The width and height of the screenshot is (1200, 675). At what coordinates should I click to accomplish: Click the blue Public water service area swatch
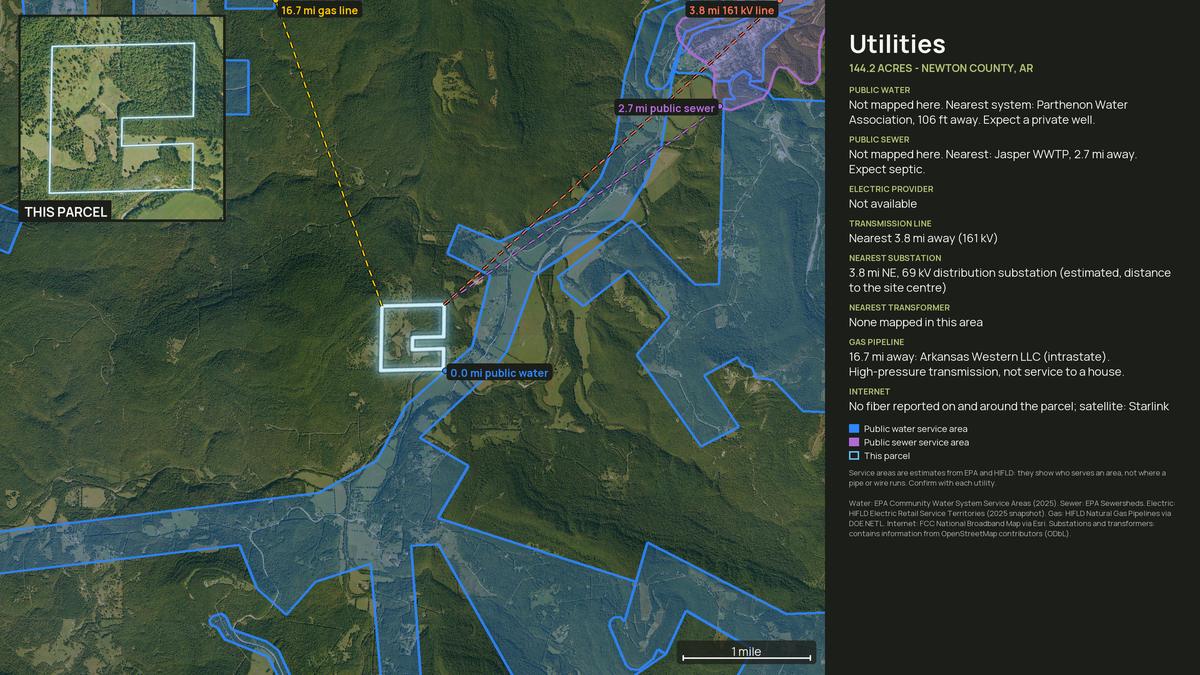click(x=854, y=428)
